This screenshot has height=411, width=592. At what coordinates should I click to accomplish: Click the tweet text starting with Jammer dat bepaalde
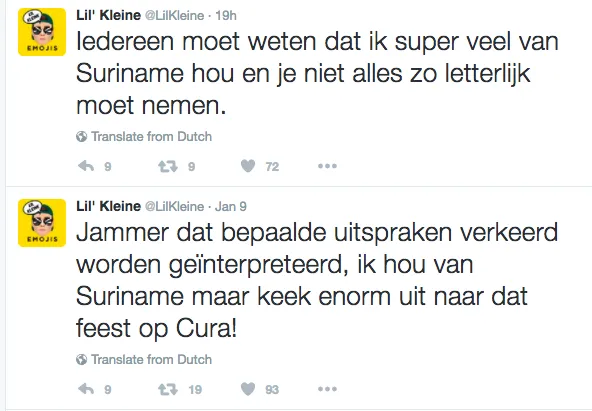[317, 280]
